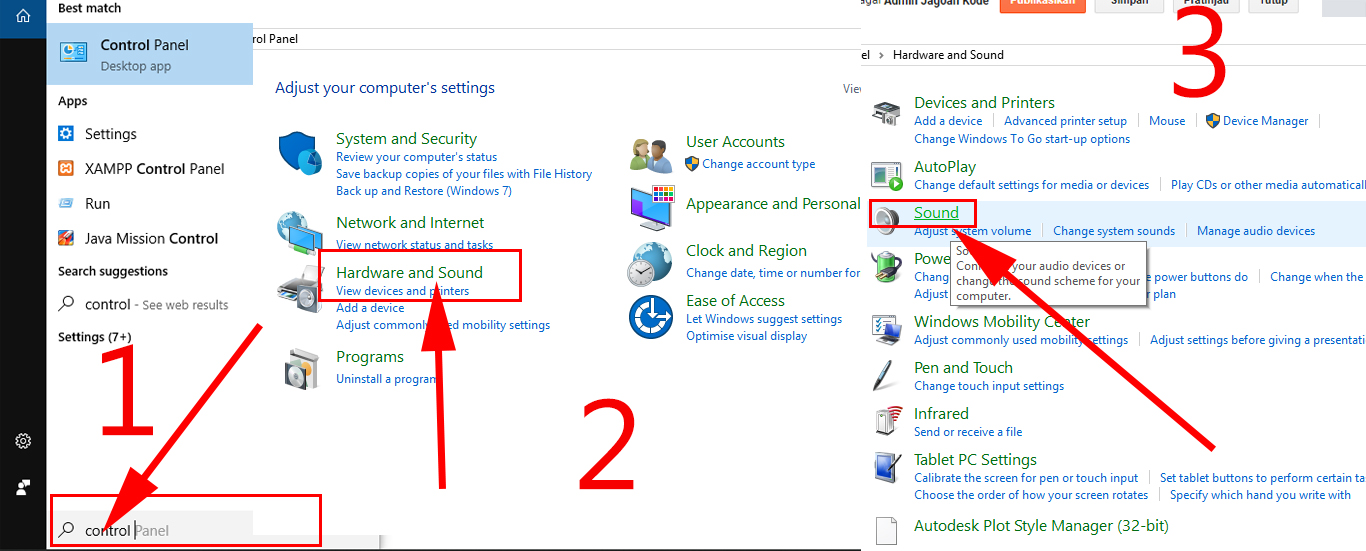The height and width of the screenshot is (551, 1366).
Task: Click 'Advanced printer setup'
Action: click(x=1065, y=121)
